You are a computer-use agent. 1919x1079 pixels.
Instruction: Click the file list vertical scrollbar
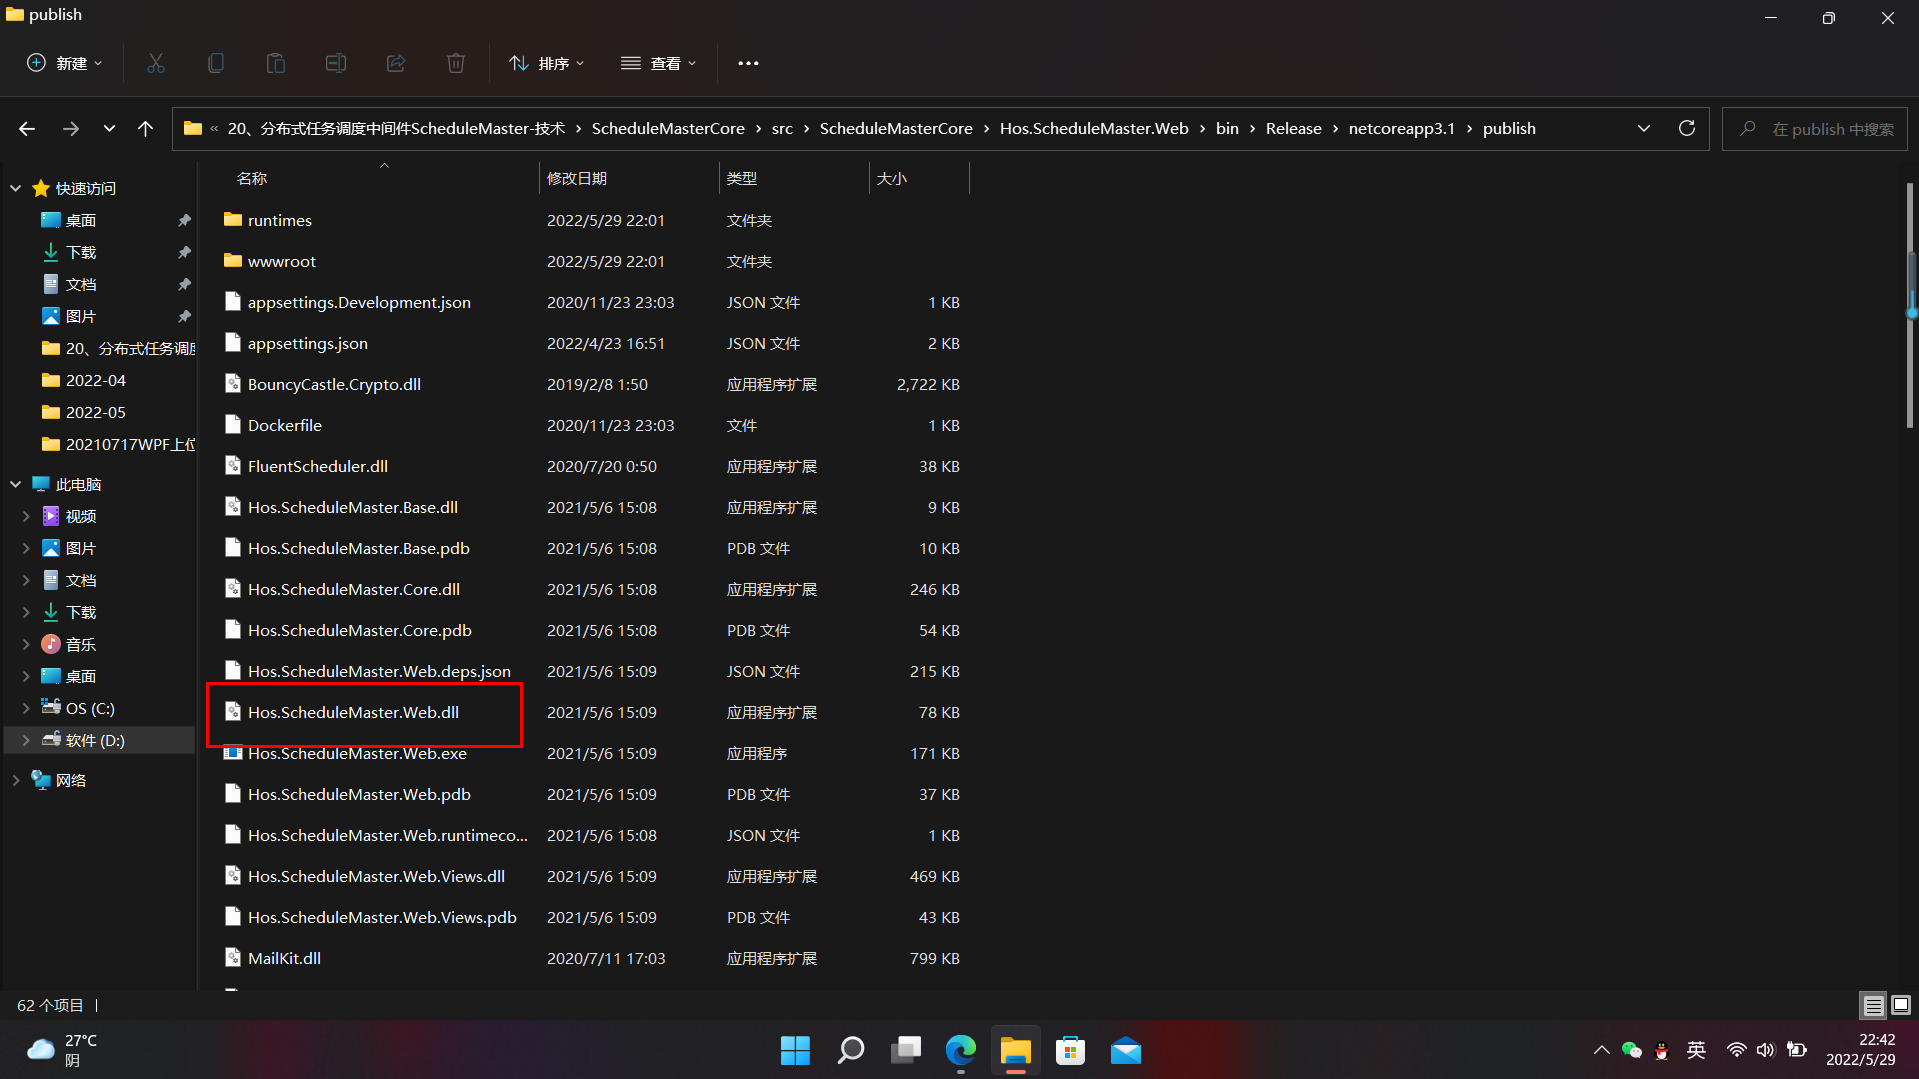(1910, 305)
